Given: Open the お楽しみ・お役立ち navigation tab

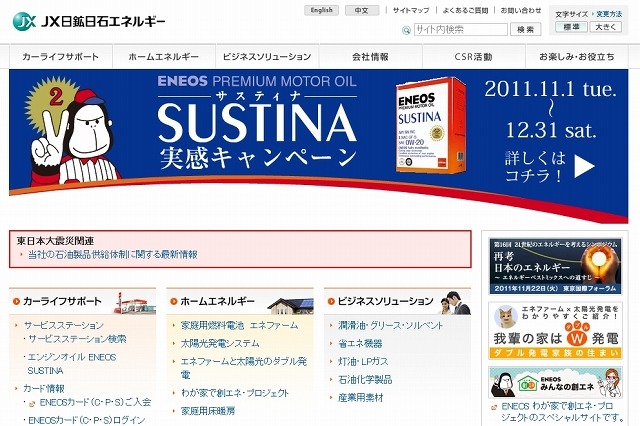Looking at the screenshot, I should [577, 57].
